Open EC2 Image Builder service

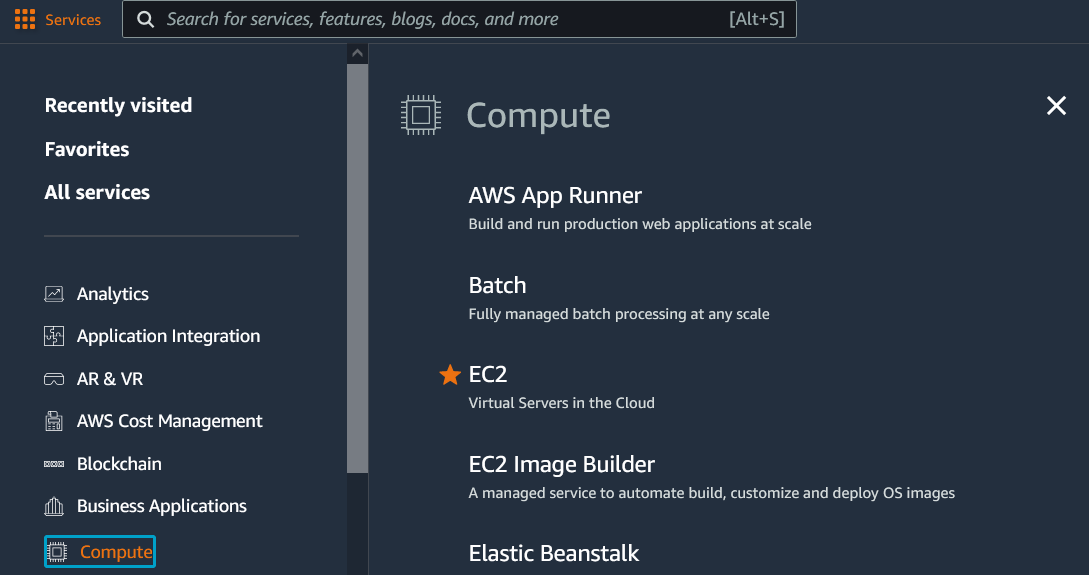562,464
